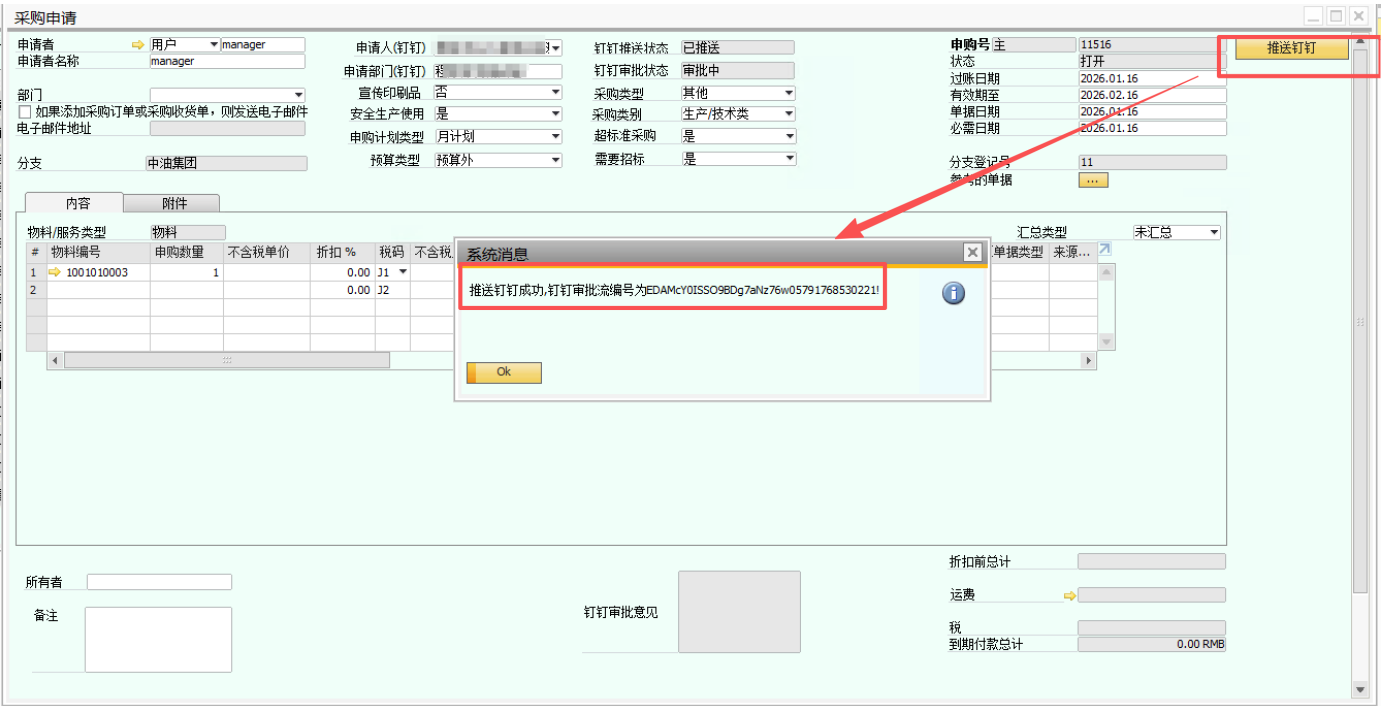This screenshot has width=1381, height=706.
Task: Click the scroll-down arrow of the main window
Action: coord(1359,689)
